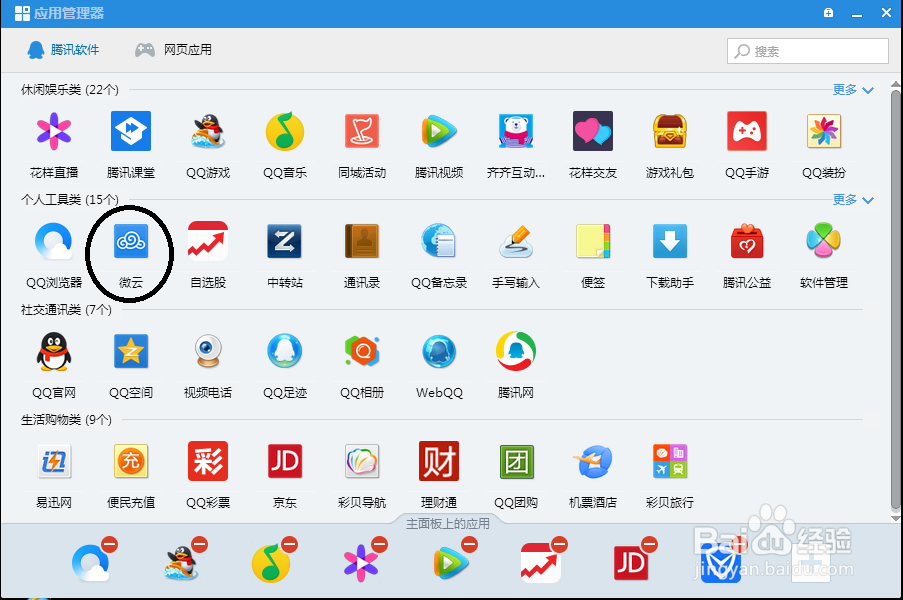
Task: Open QQ游戏 in the 休闲娱乐类 row
Action: pos(208,131)
